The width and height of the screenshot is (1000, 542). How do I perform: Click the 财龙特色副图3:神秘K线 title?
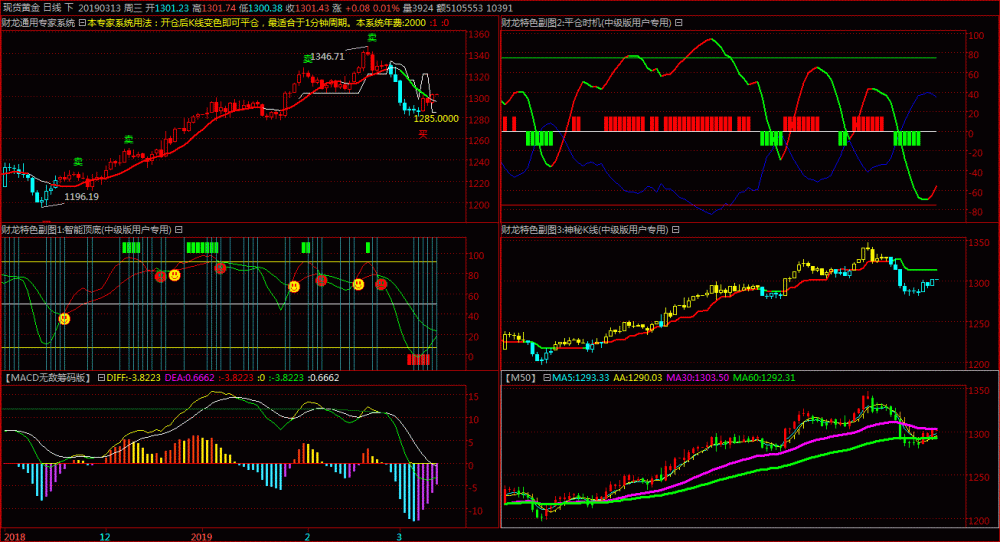[585, 230]
